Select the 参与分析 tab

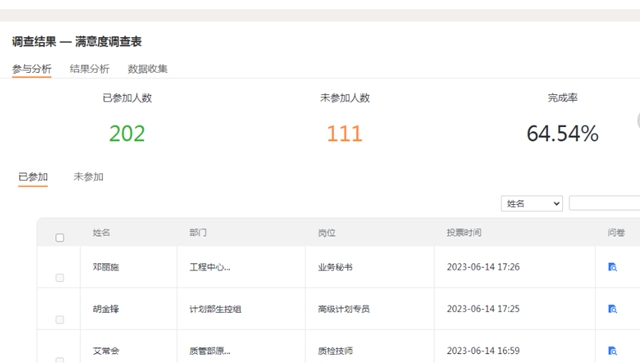point(32,69)
